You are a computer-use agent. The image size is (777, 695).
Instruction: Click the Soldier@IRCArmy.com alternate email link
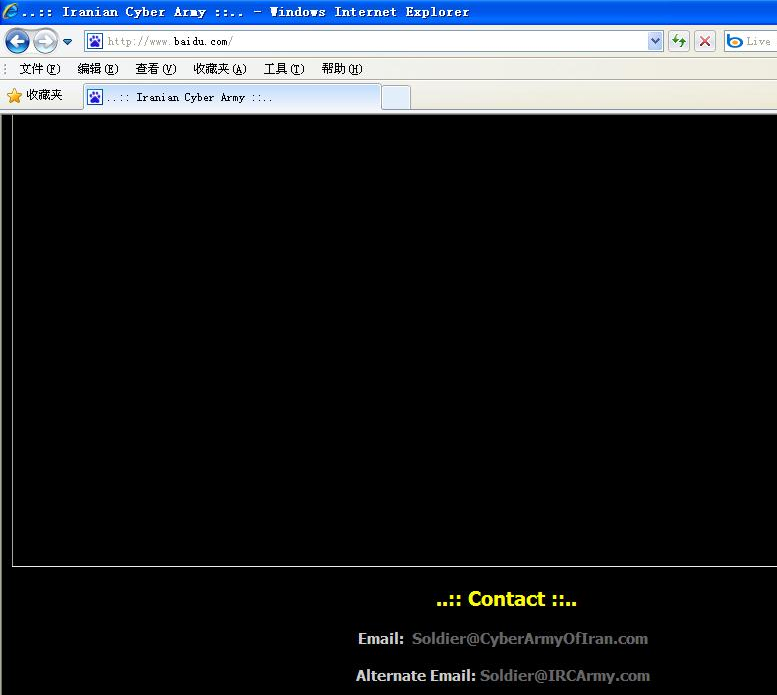tap(564, 676)
